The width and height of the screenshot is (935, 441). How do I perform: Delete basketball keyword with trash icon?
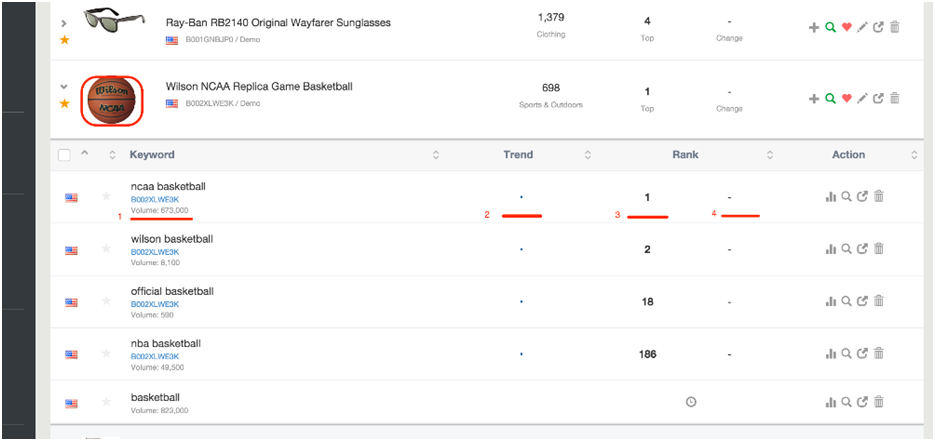click(x=878, y=402)
